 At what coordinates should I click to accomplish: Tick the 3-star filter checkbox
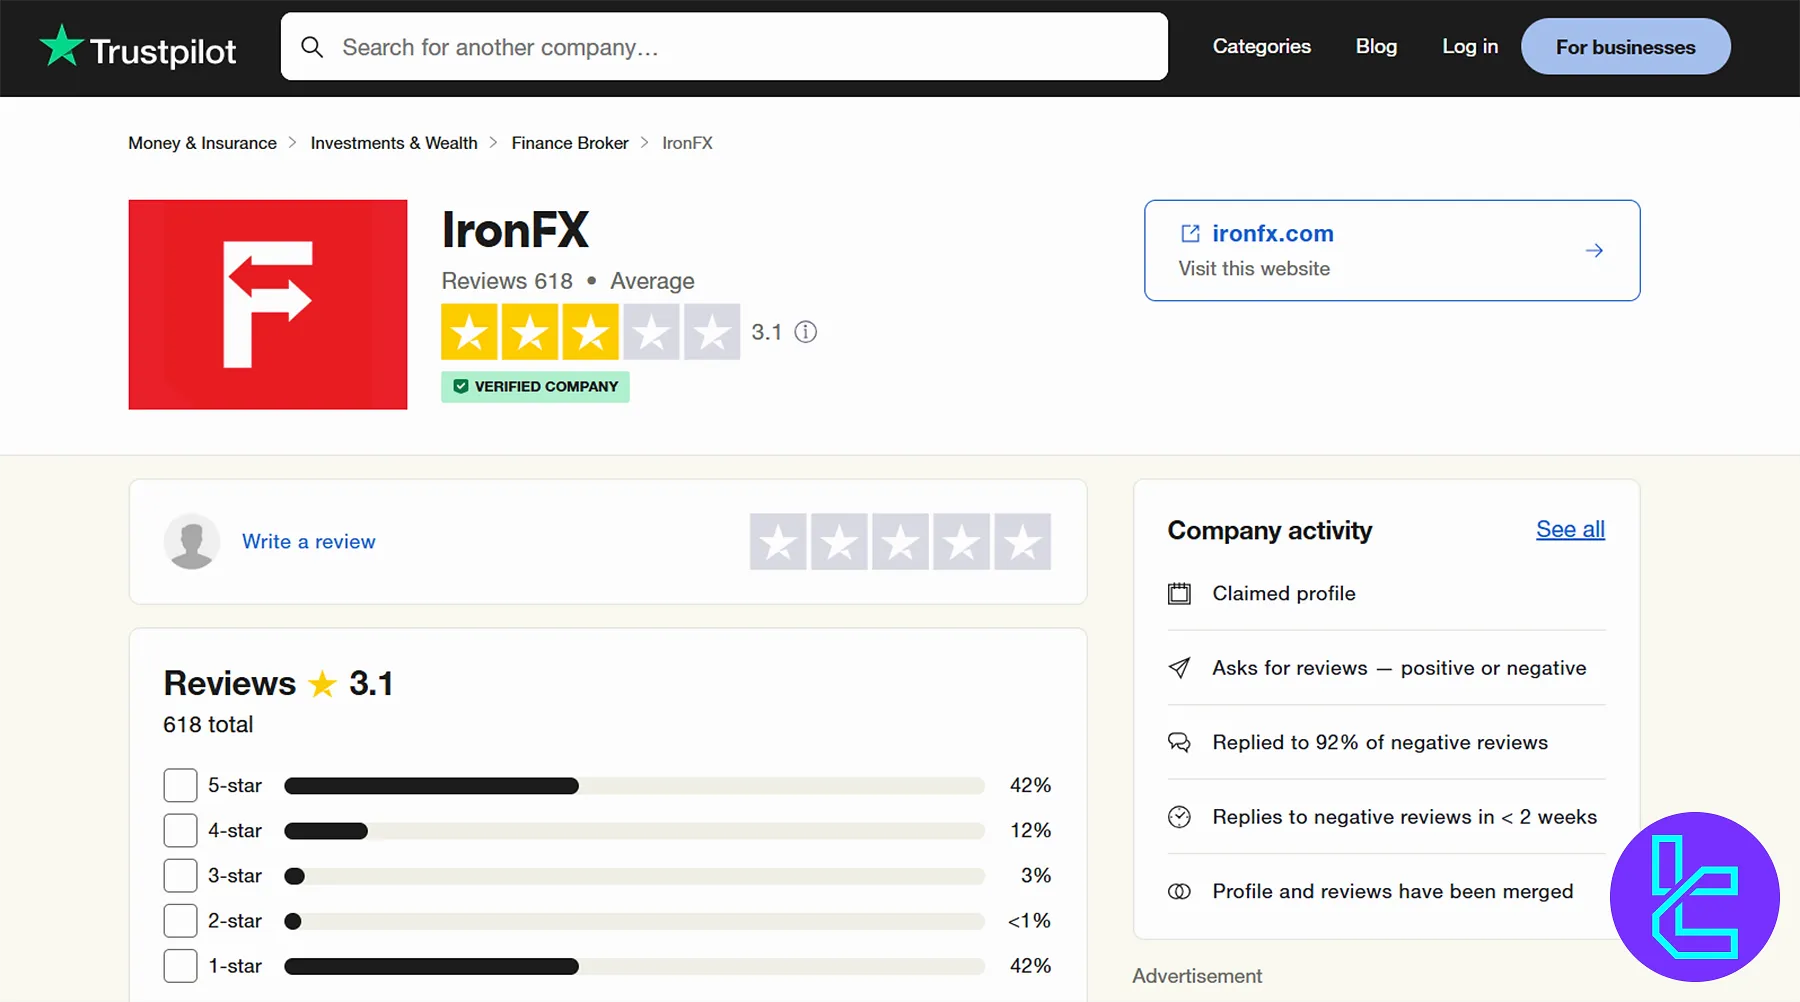click(180, 875)
